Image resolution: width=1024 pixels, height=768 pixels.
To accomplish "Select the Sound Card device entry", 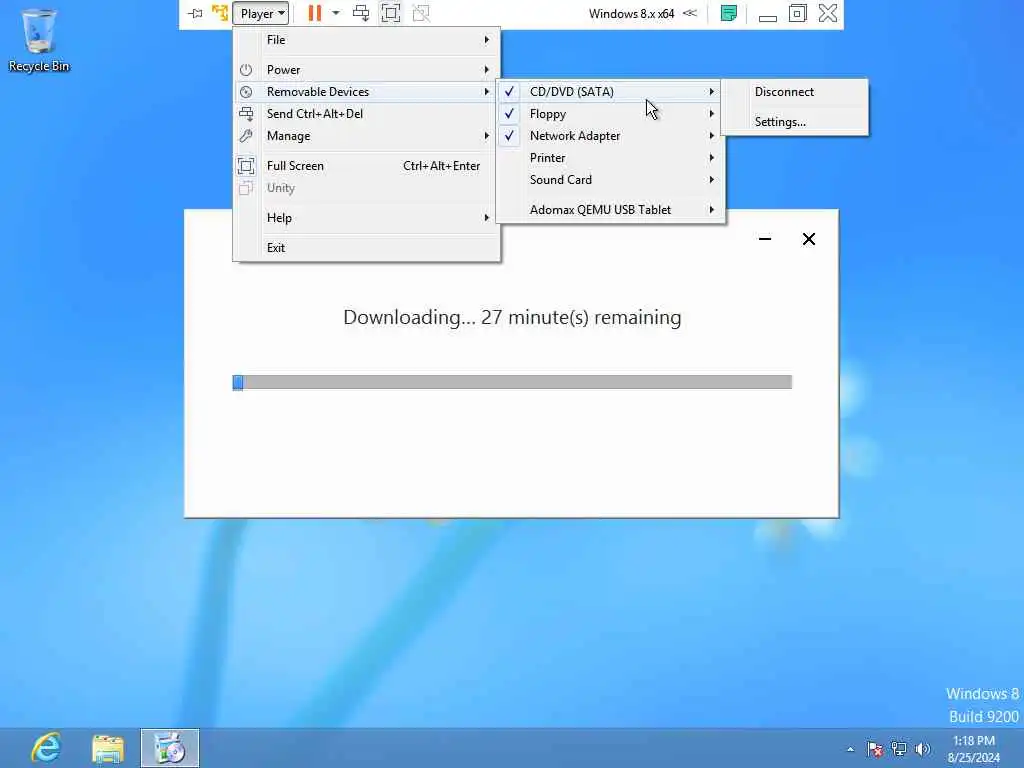I will click(611, 180).
